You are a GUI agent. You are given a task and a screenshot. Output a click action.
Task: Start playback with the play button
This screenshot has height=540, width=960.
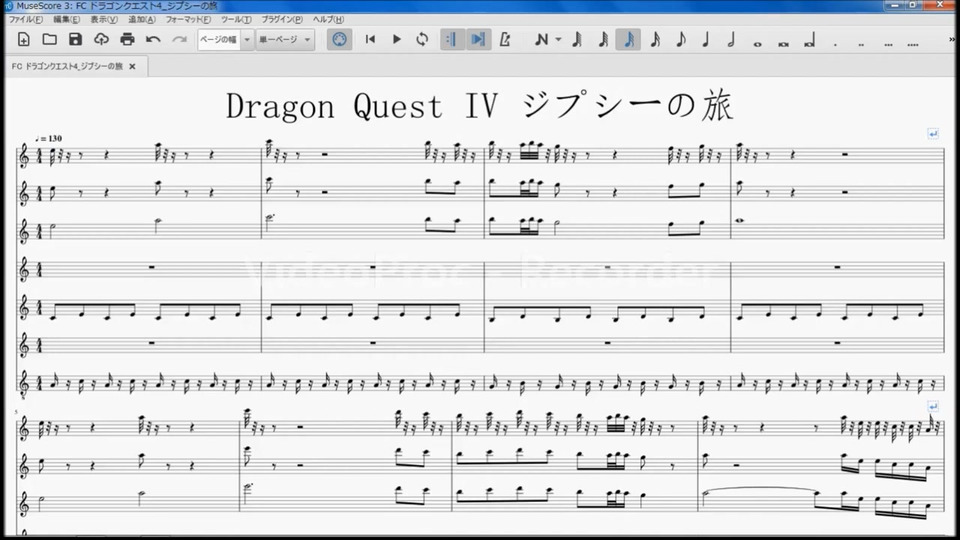396,39
